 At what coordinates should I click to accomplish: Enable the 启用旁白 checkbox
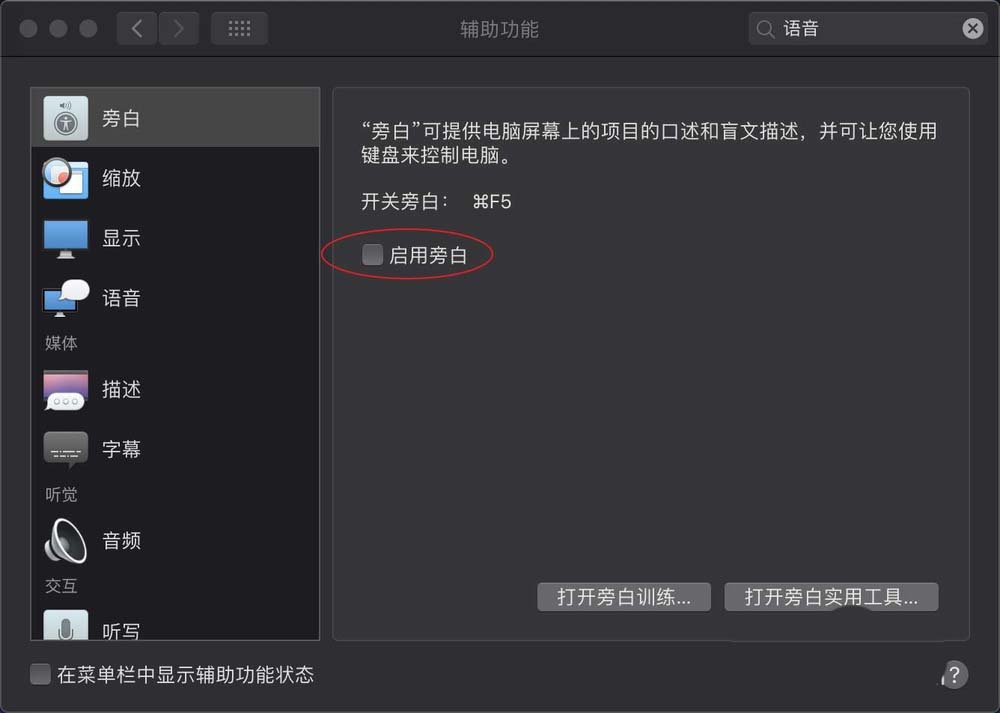[x=372, y=254]
